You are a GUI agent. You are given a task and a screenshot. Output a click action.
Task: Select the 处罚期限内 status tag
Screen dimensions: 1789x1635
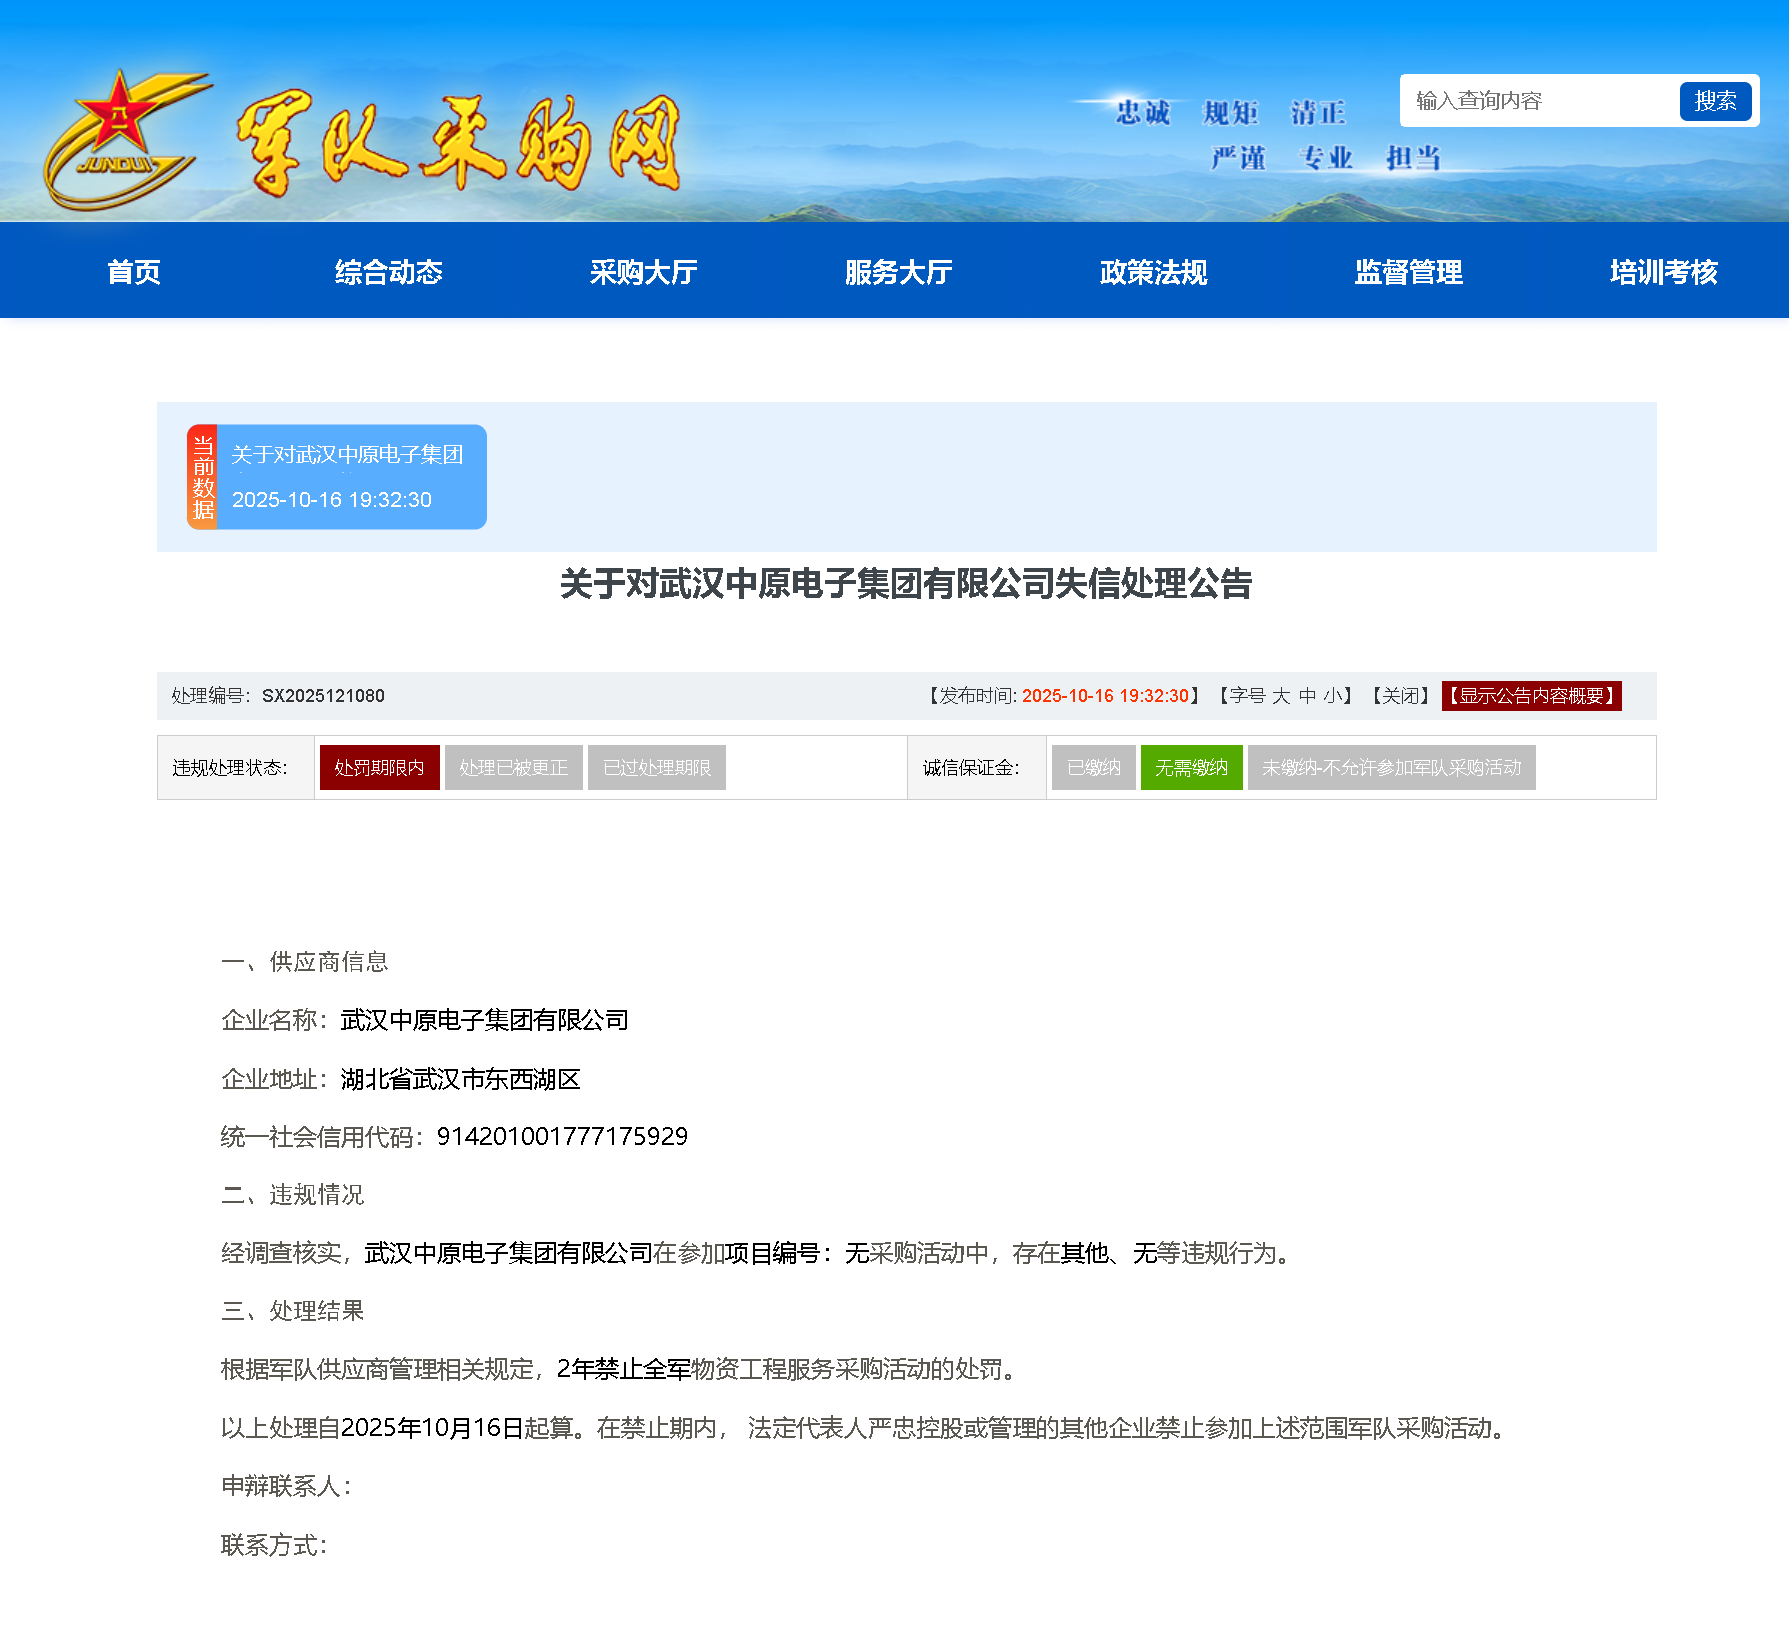pos(379,768)
